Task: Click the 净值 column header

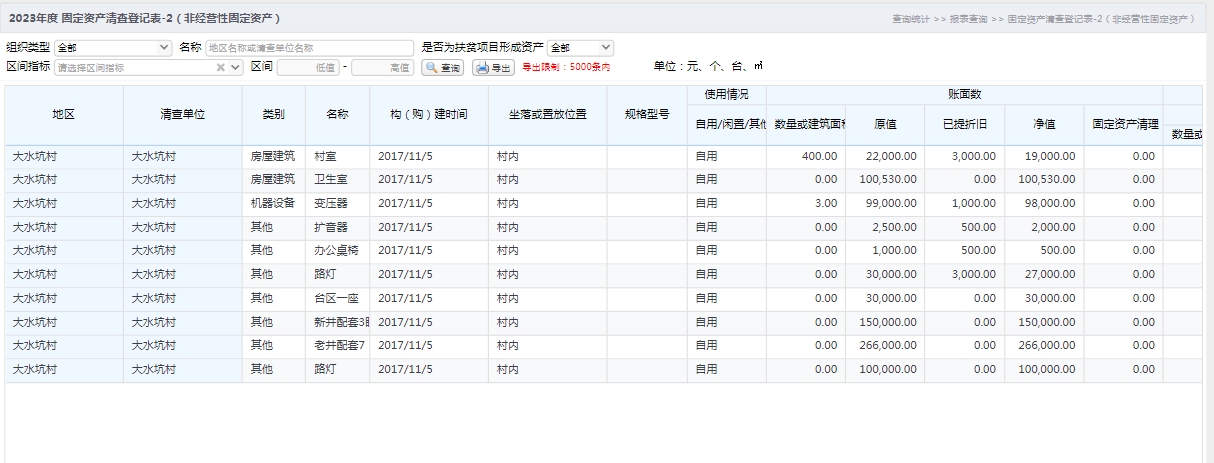Action: coord(1044,125)
